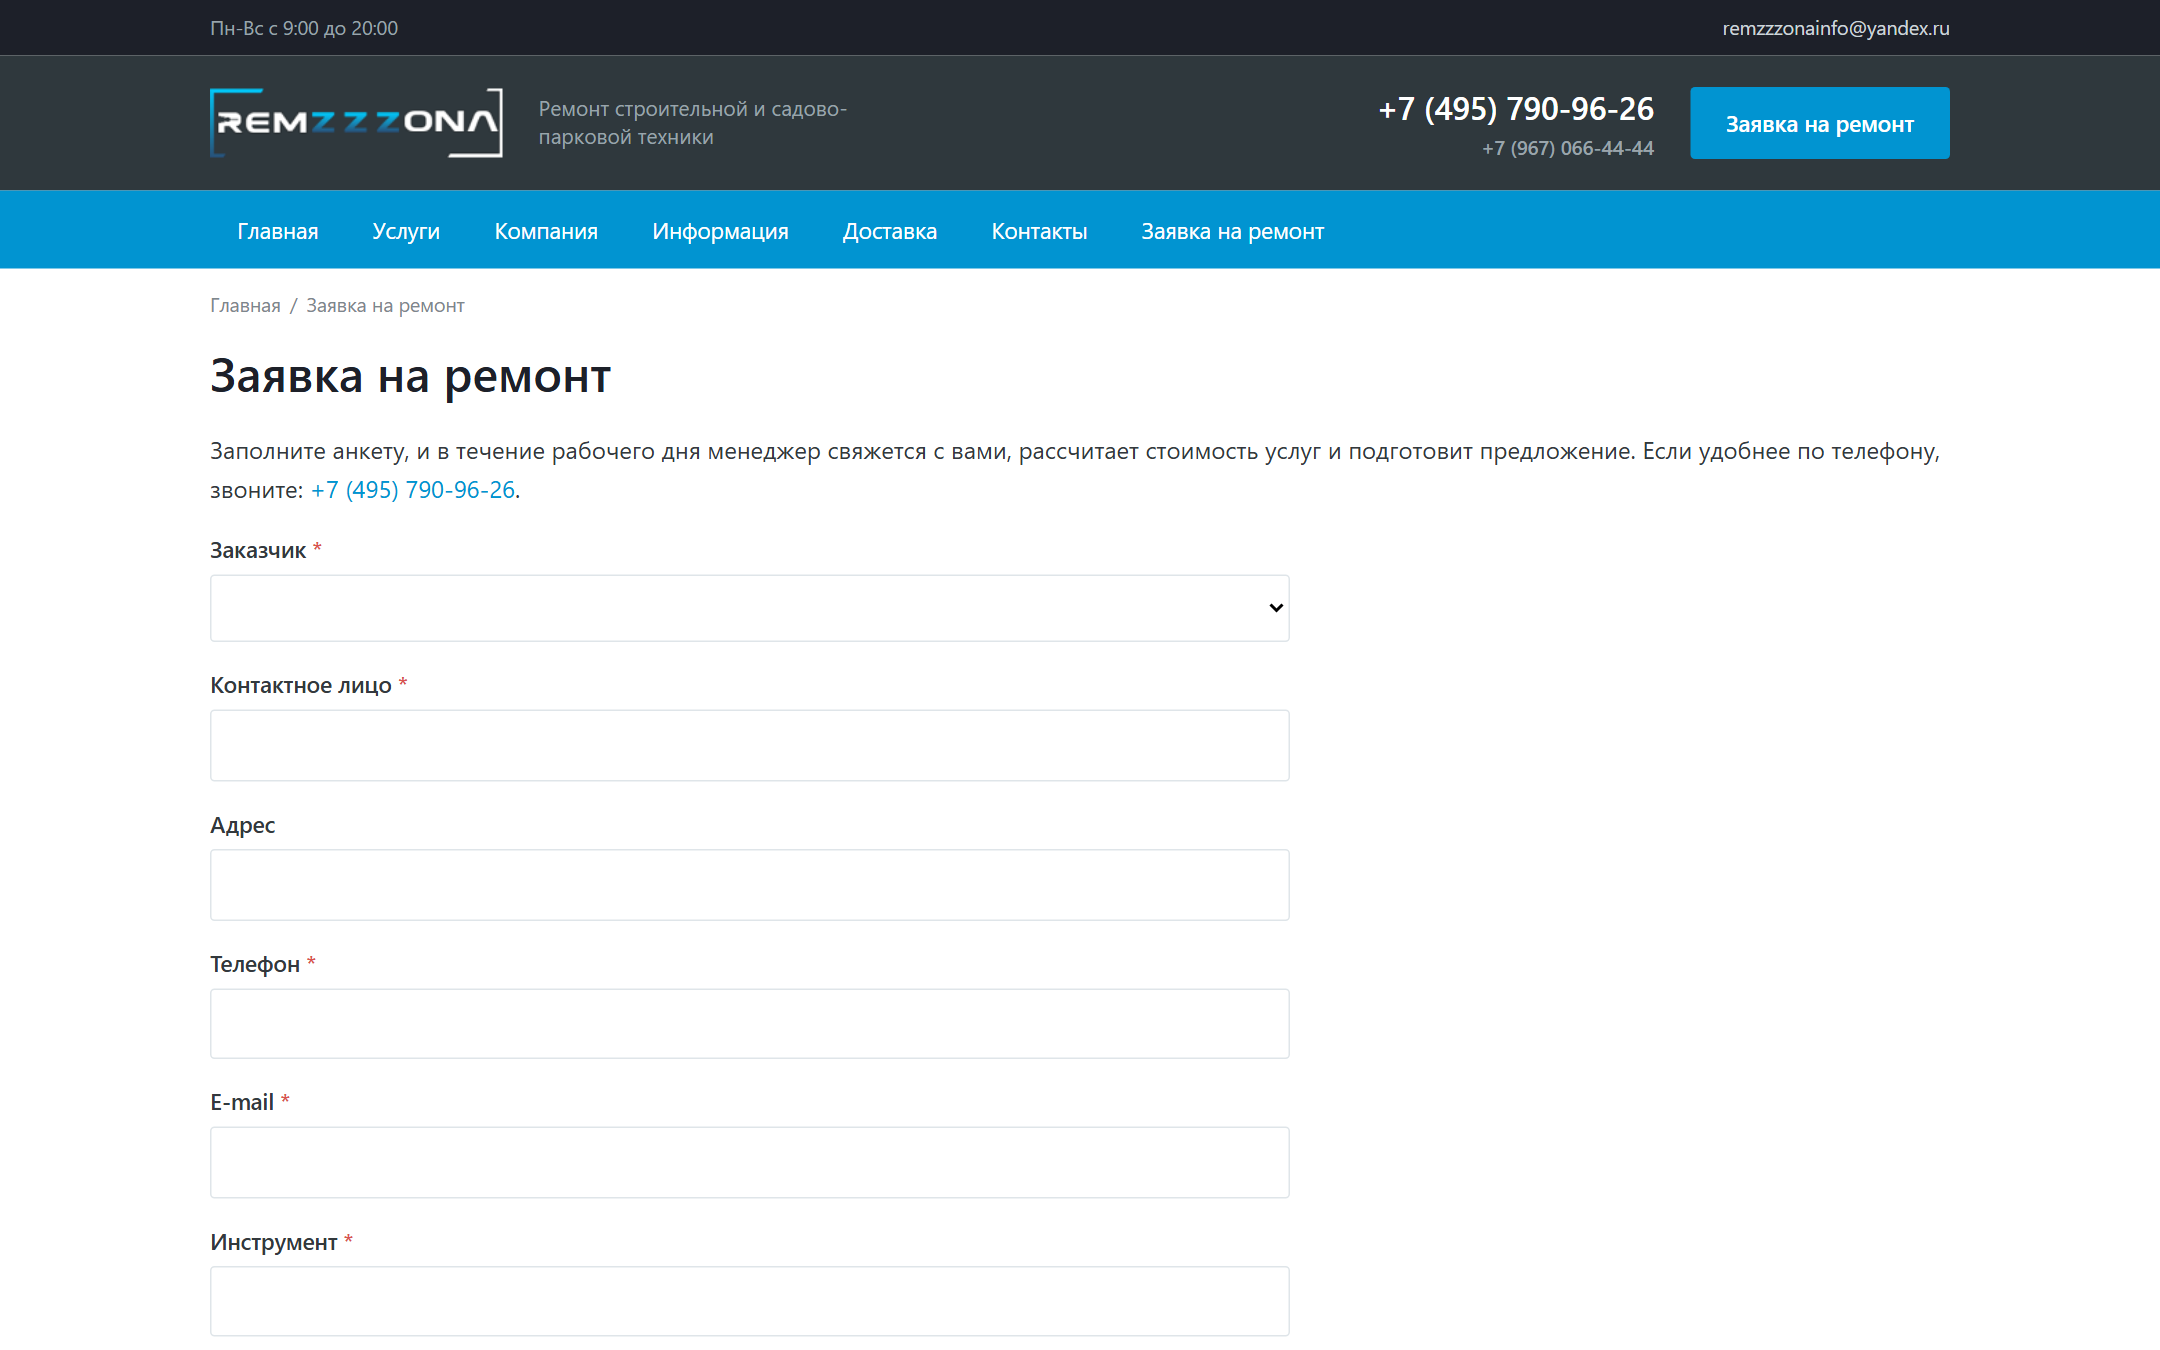Image resolution: width=2160 pixels, height=1350 pixels.
Task: Click the Телефон field label
Action: point(255,964)
